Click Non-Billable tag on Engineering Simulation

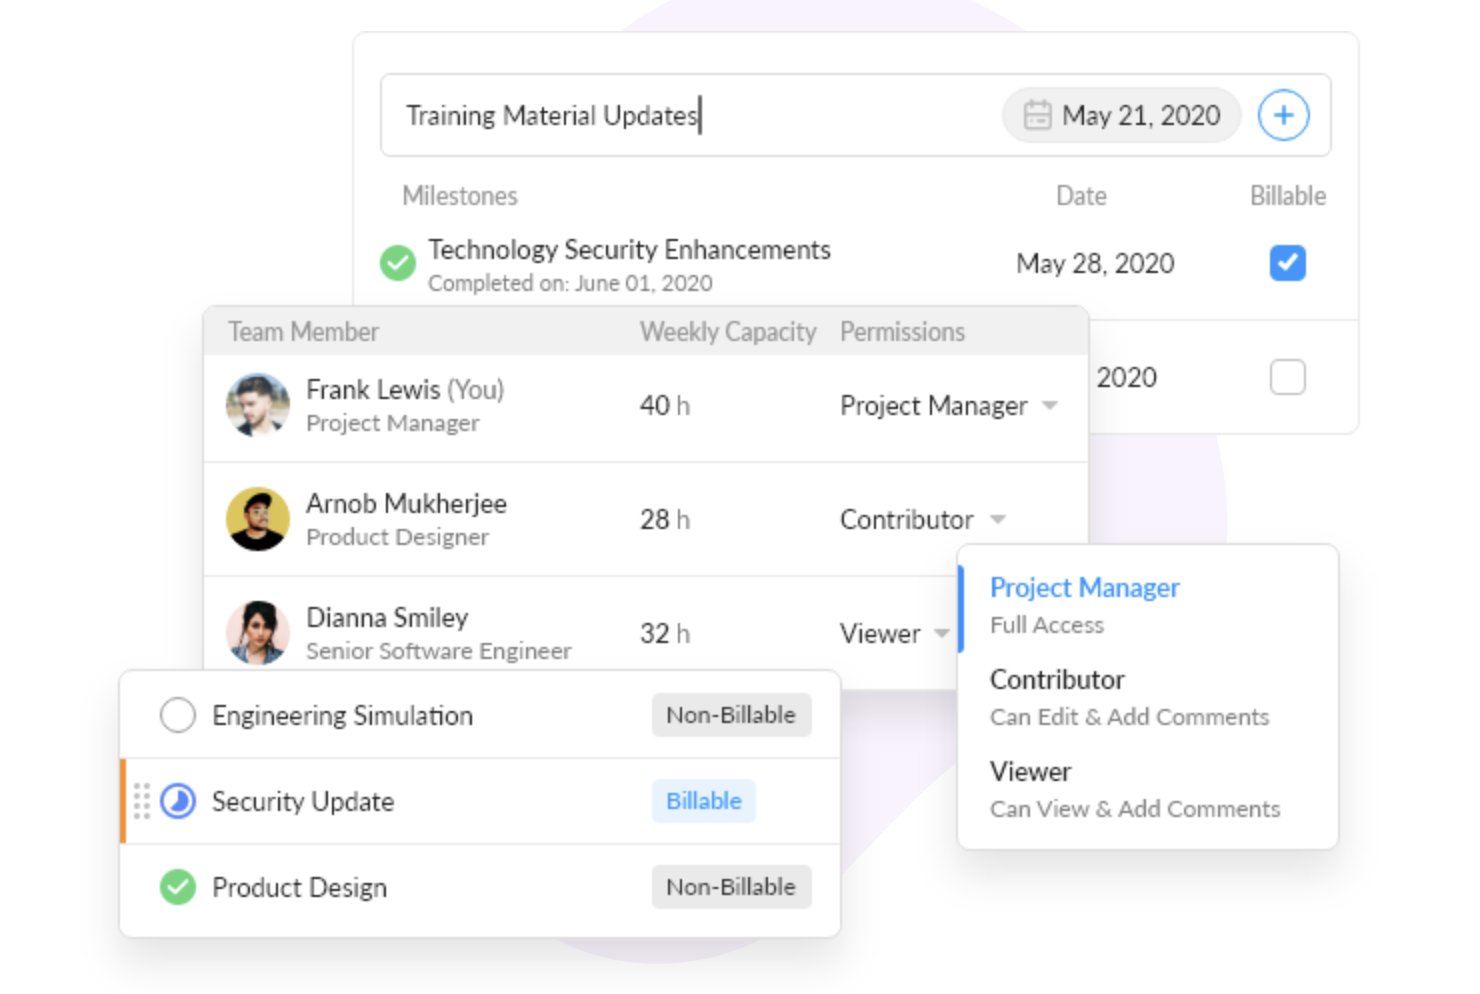pos(731,715)
